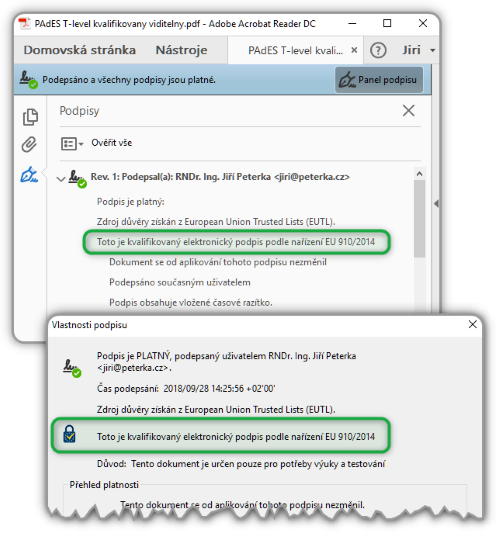Click valid signature icon in Vlastnosti podpisu dialog
500x537 pixels.
[x=72, y=368]
